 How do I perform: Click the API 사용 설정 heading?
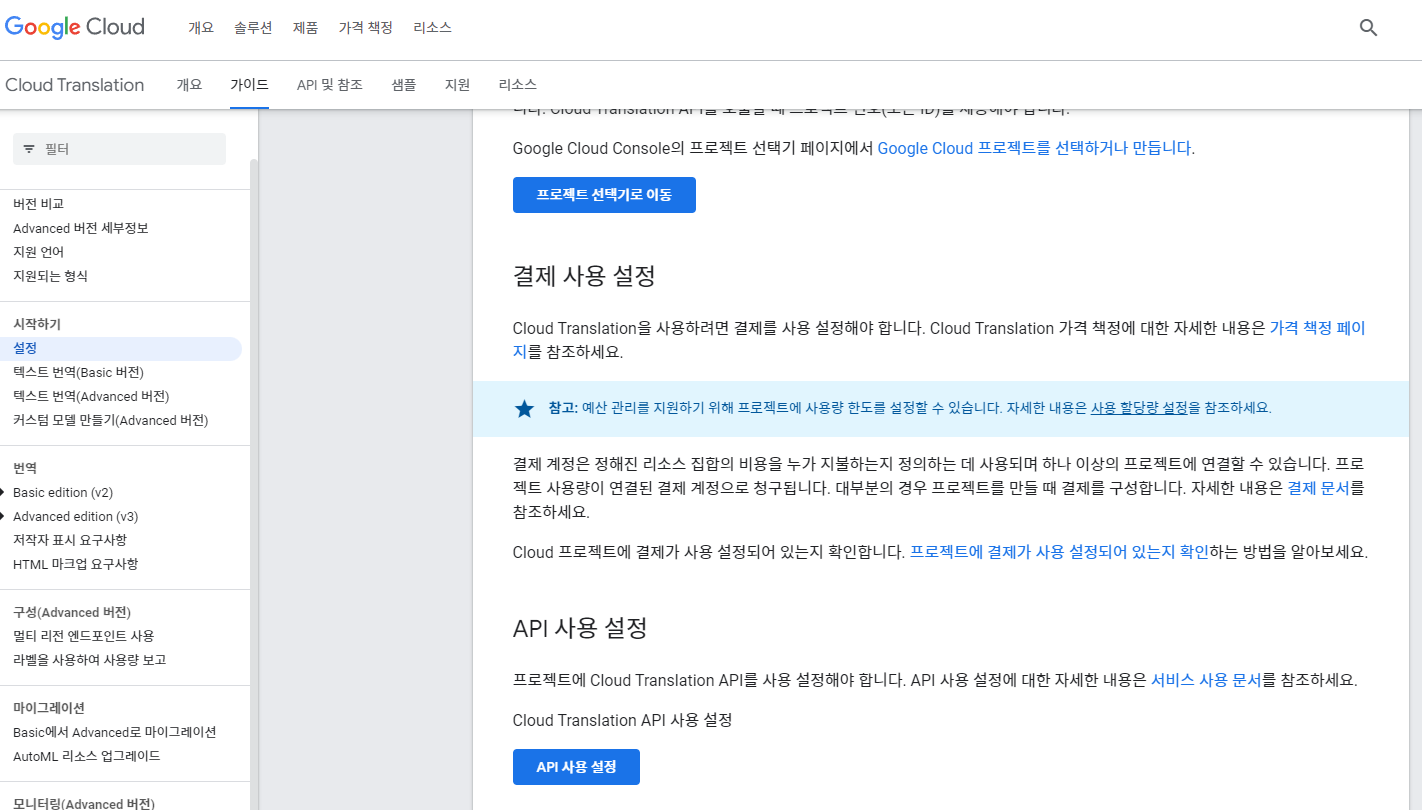(580, 628)
